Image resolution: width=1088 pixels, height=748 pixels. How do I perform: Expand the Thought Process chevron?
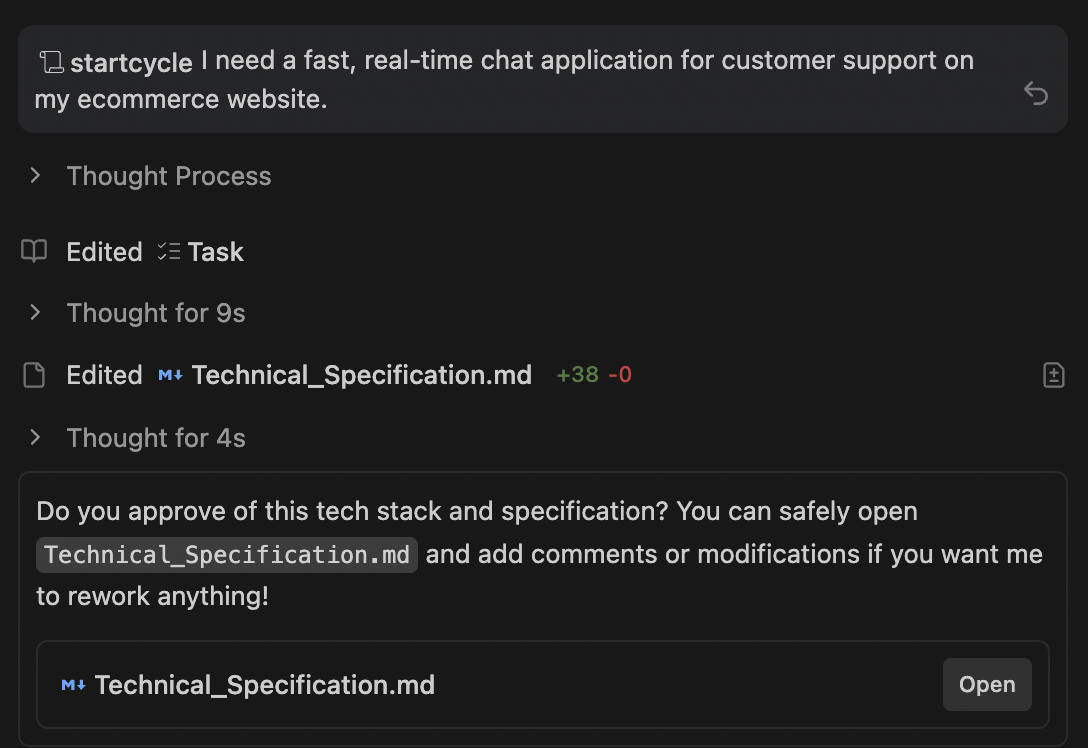pyautogui.click(x=36, y=176)
